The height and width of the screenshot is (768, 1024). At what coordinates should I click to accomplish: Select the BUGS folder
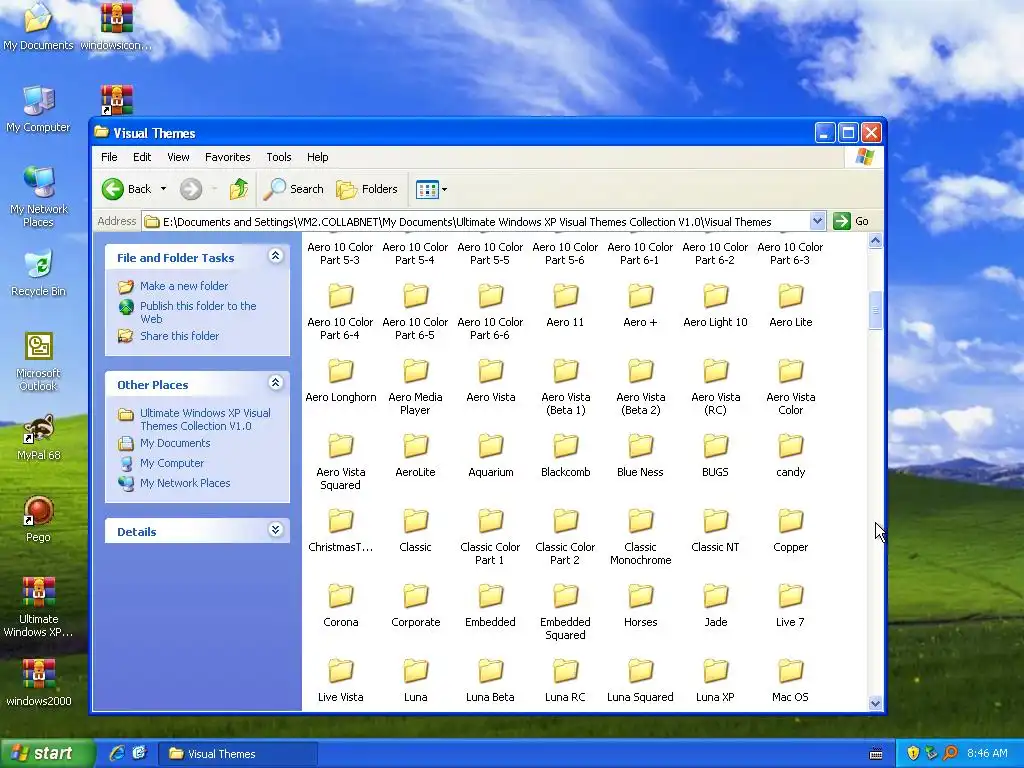[716, 456]
